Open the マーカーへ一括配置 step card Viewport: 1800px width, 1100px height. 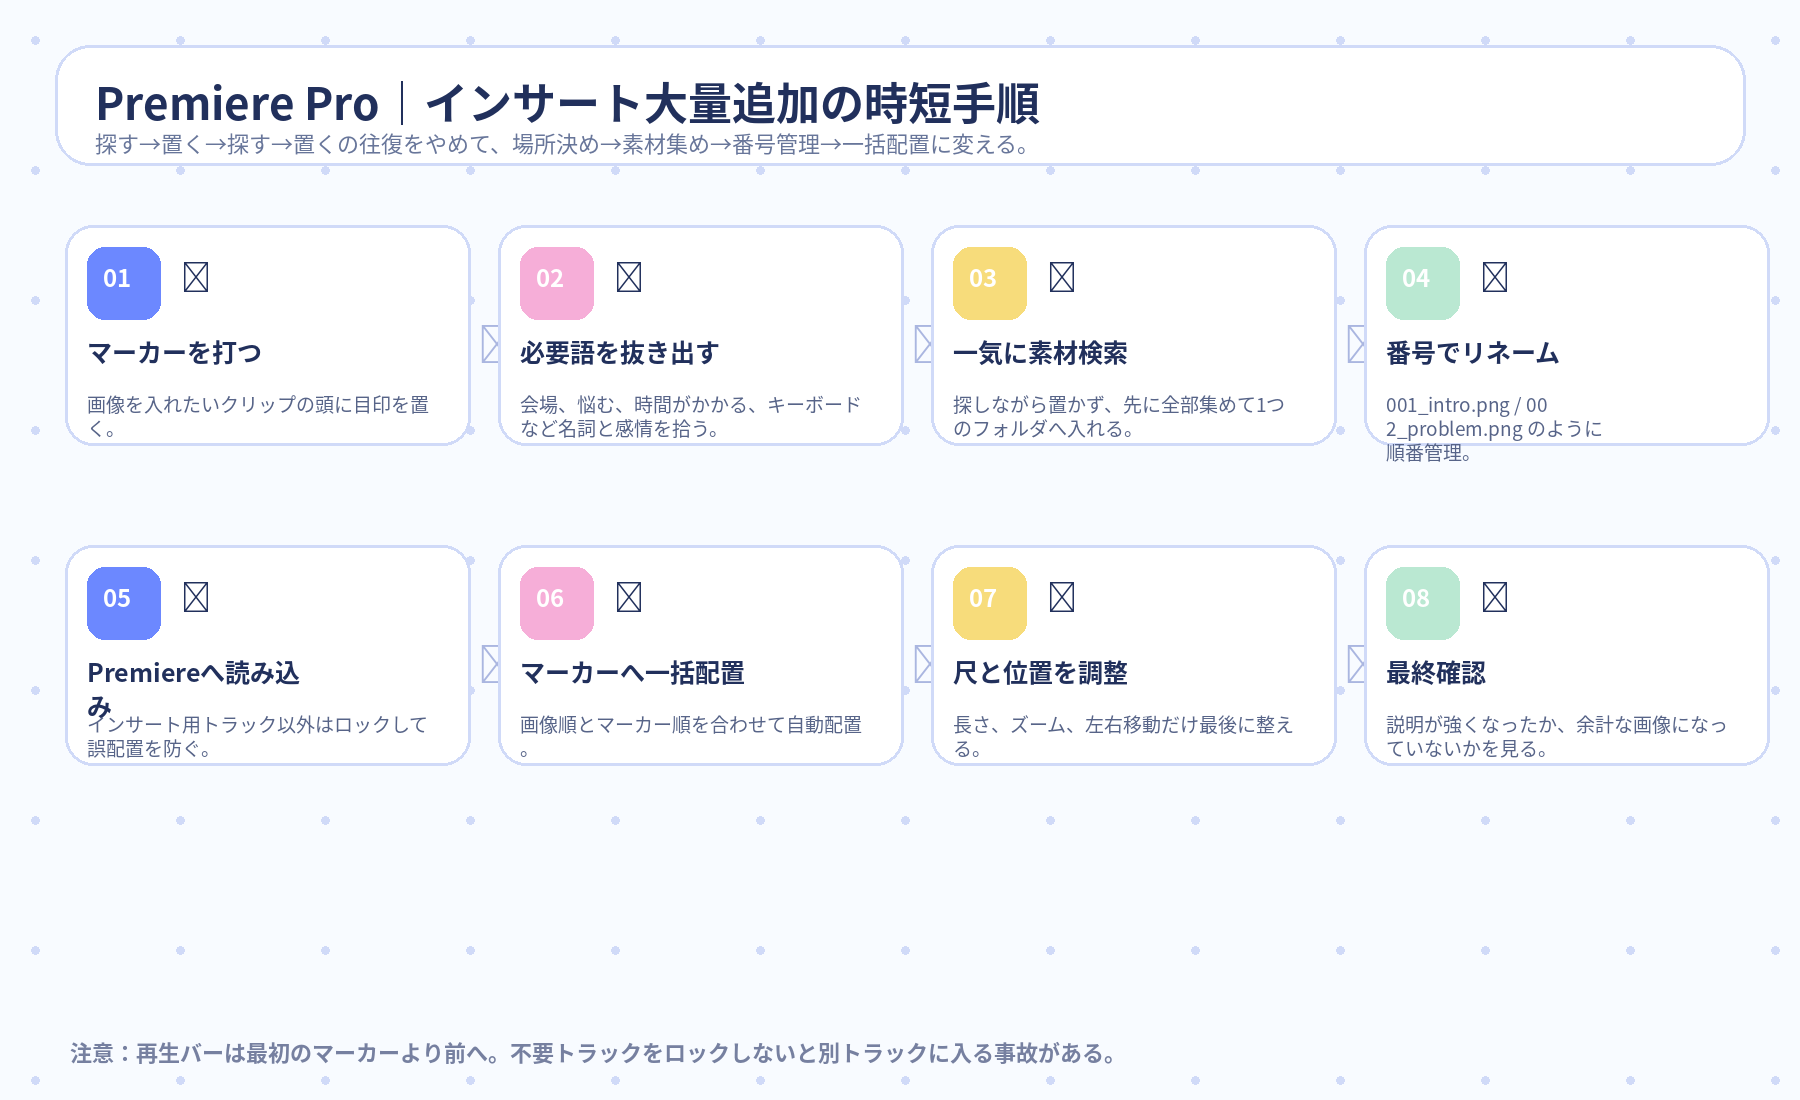pyautogui.click(x=701, y=655)
